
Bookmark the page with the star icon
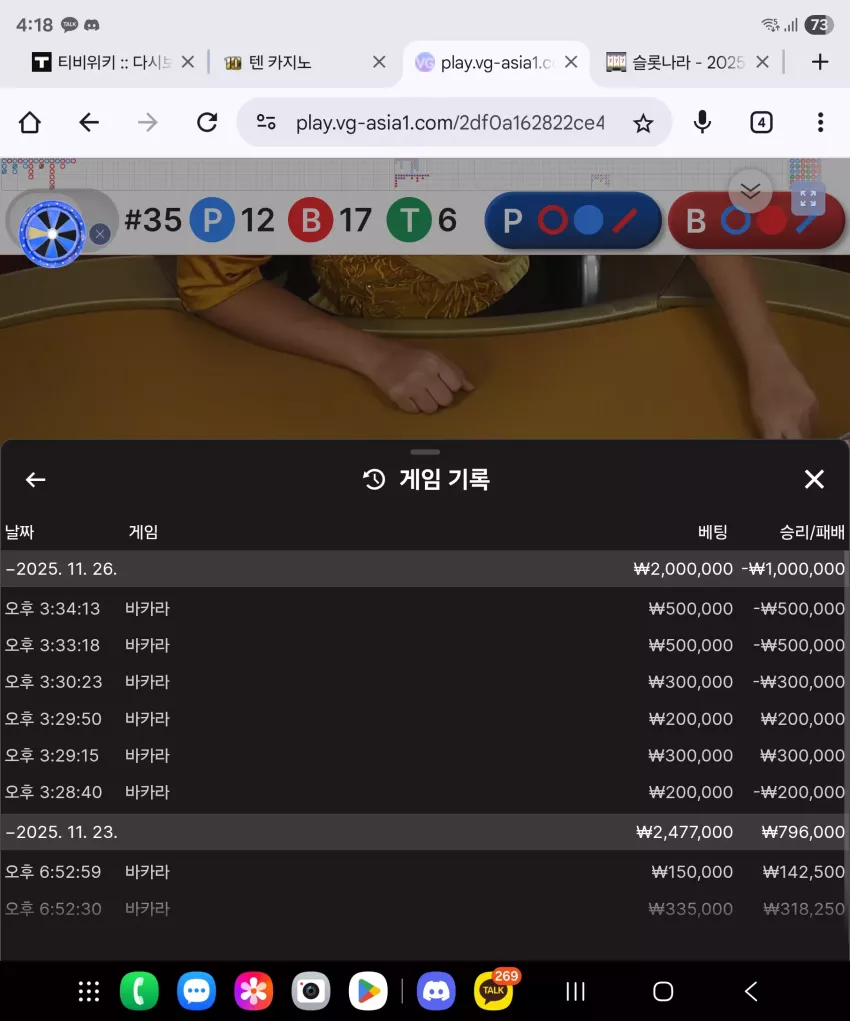(x=643, y=122)
